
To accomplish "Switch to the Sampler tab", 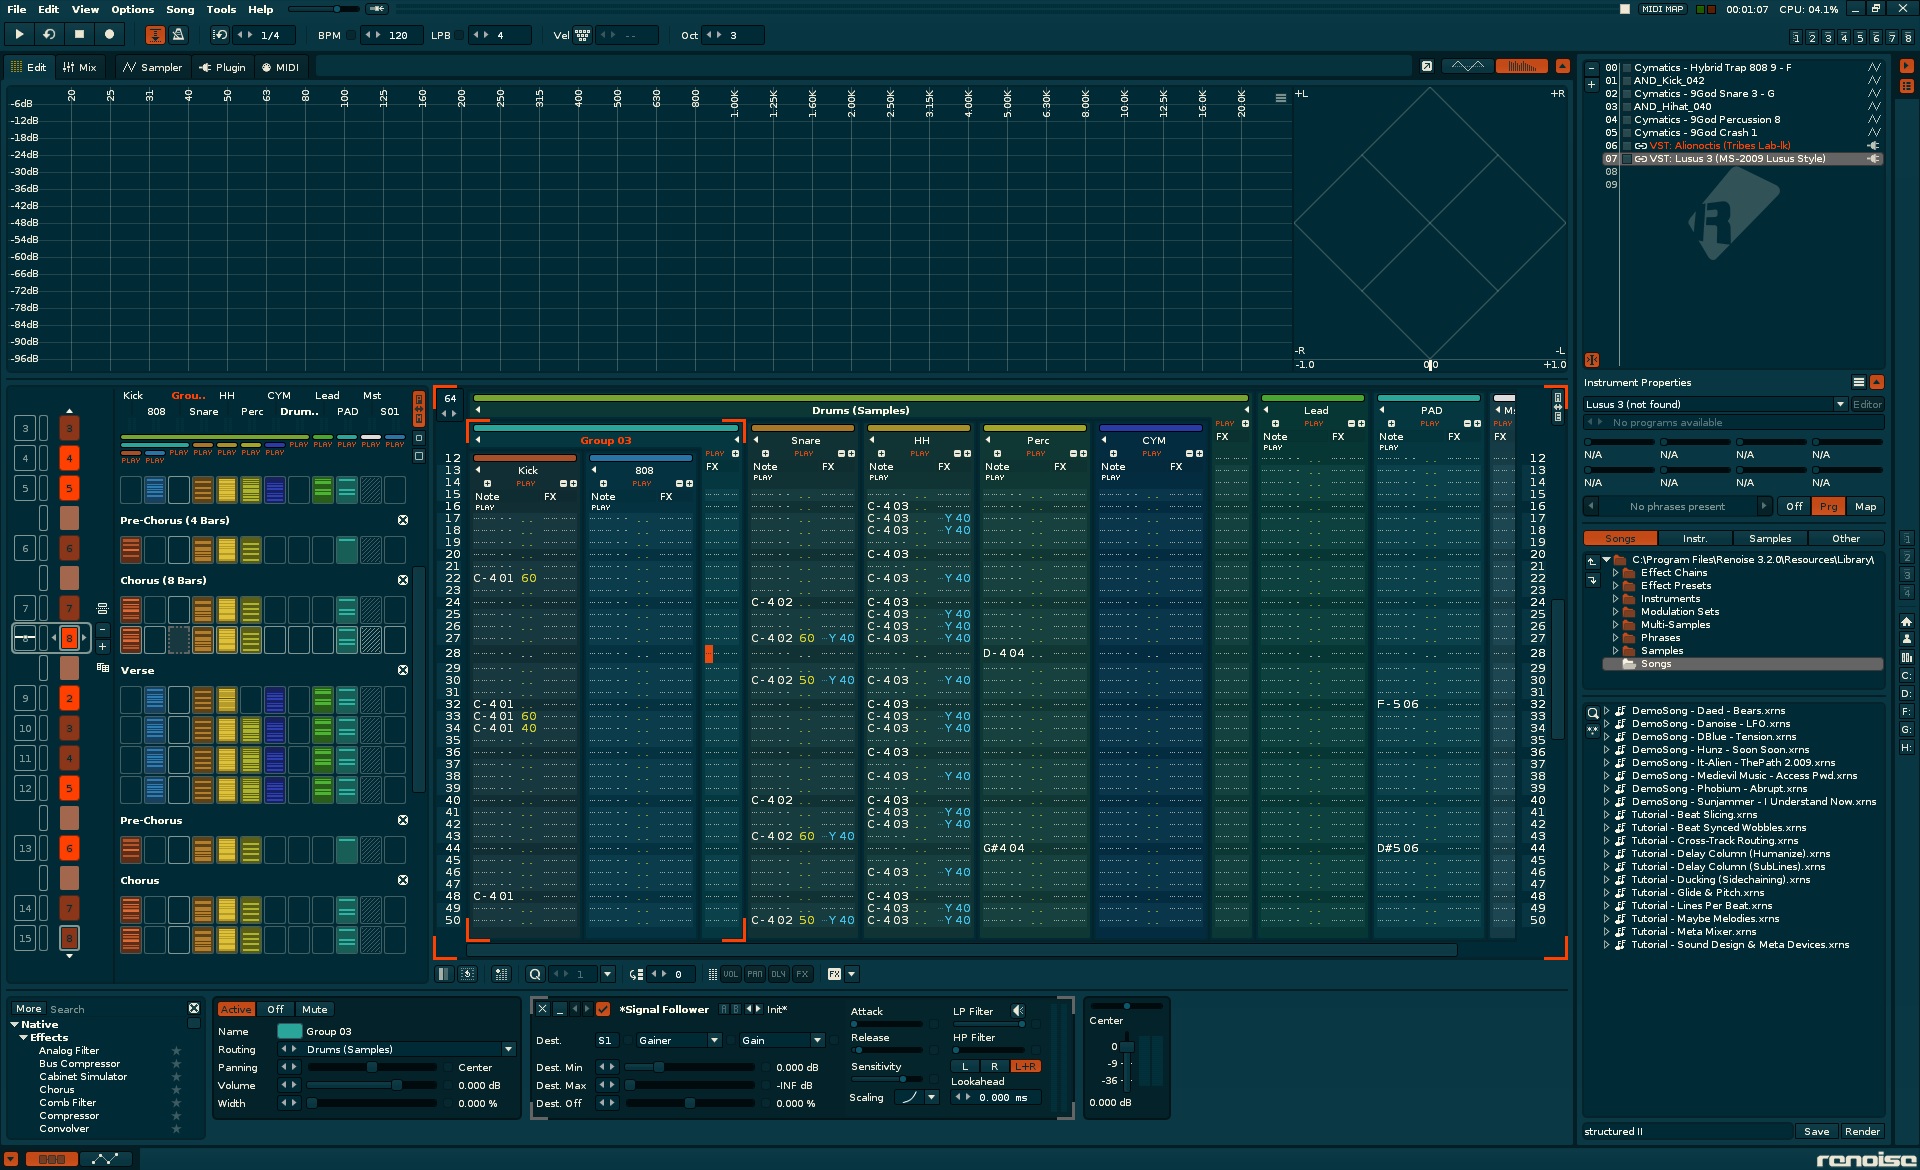I will click(153, 67).
